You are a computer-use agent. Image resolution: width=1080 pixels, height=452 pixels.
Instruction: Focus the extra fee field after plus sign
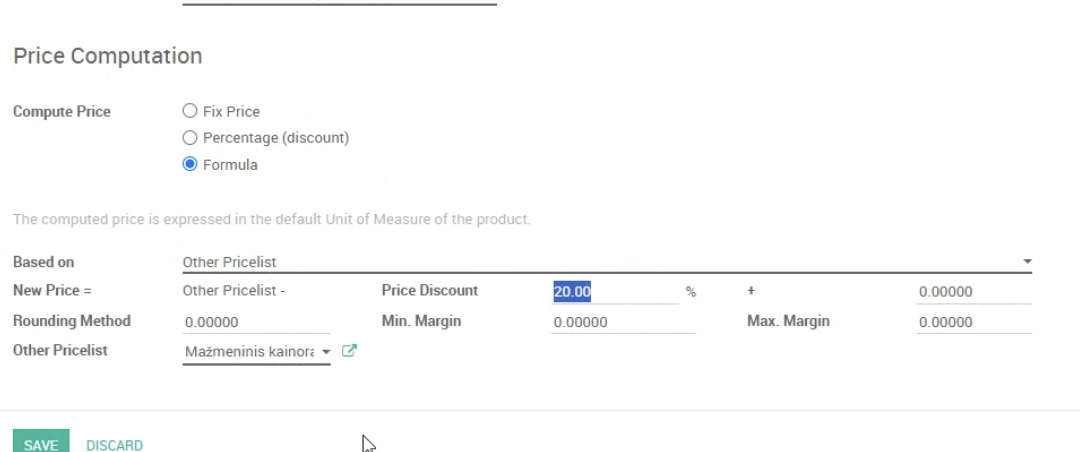pos(973,292)
